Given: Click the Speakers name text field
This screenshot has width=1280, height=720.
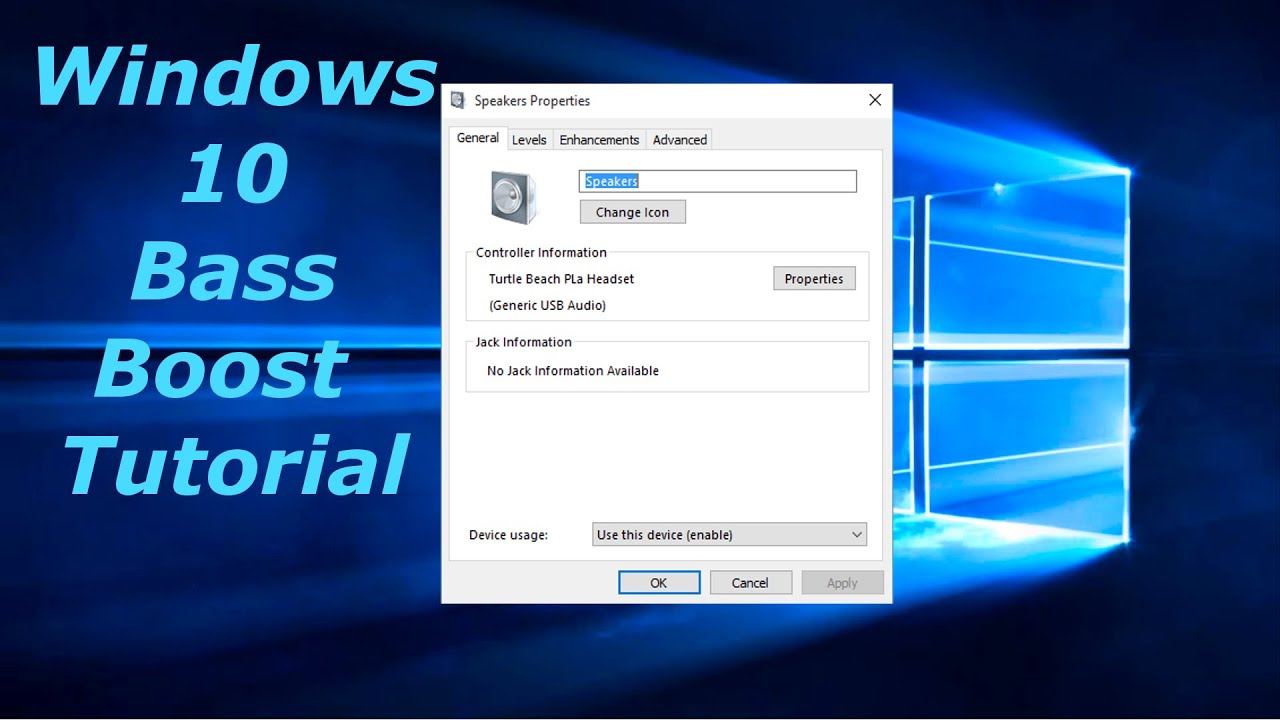Looking at the screenshot, I should coord(718,181).
